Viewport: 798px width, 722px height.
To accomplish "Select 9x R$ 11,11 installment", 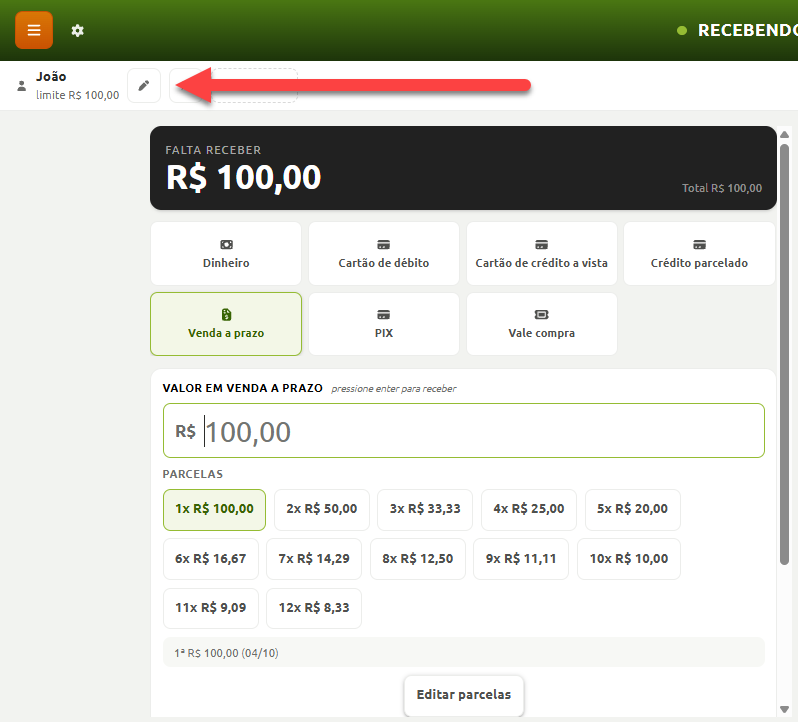I will pos(521,559).
